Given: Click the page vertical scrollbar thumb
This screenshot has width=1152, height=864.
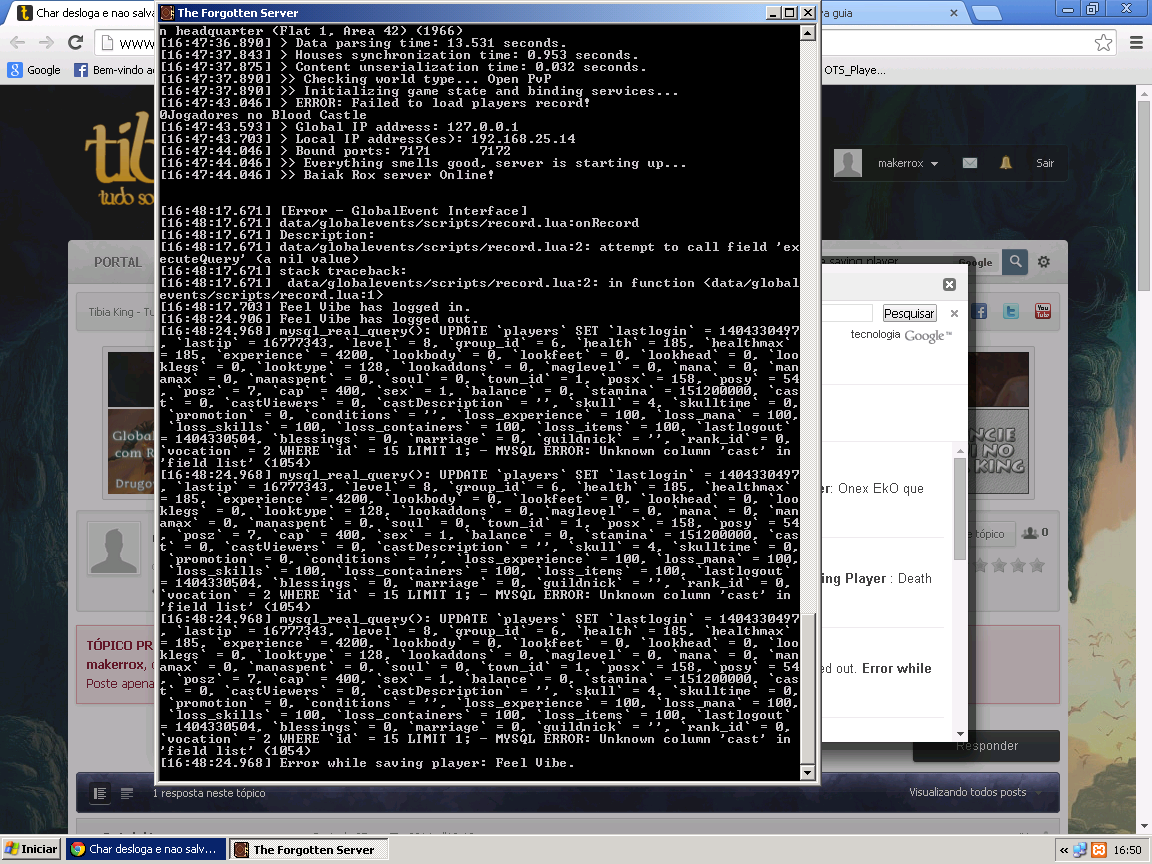Looking at the screenshot, I should pyautogui.click(x=1144, y=196).
